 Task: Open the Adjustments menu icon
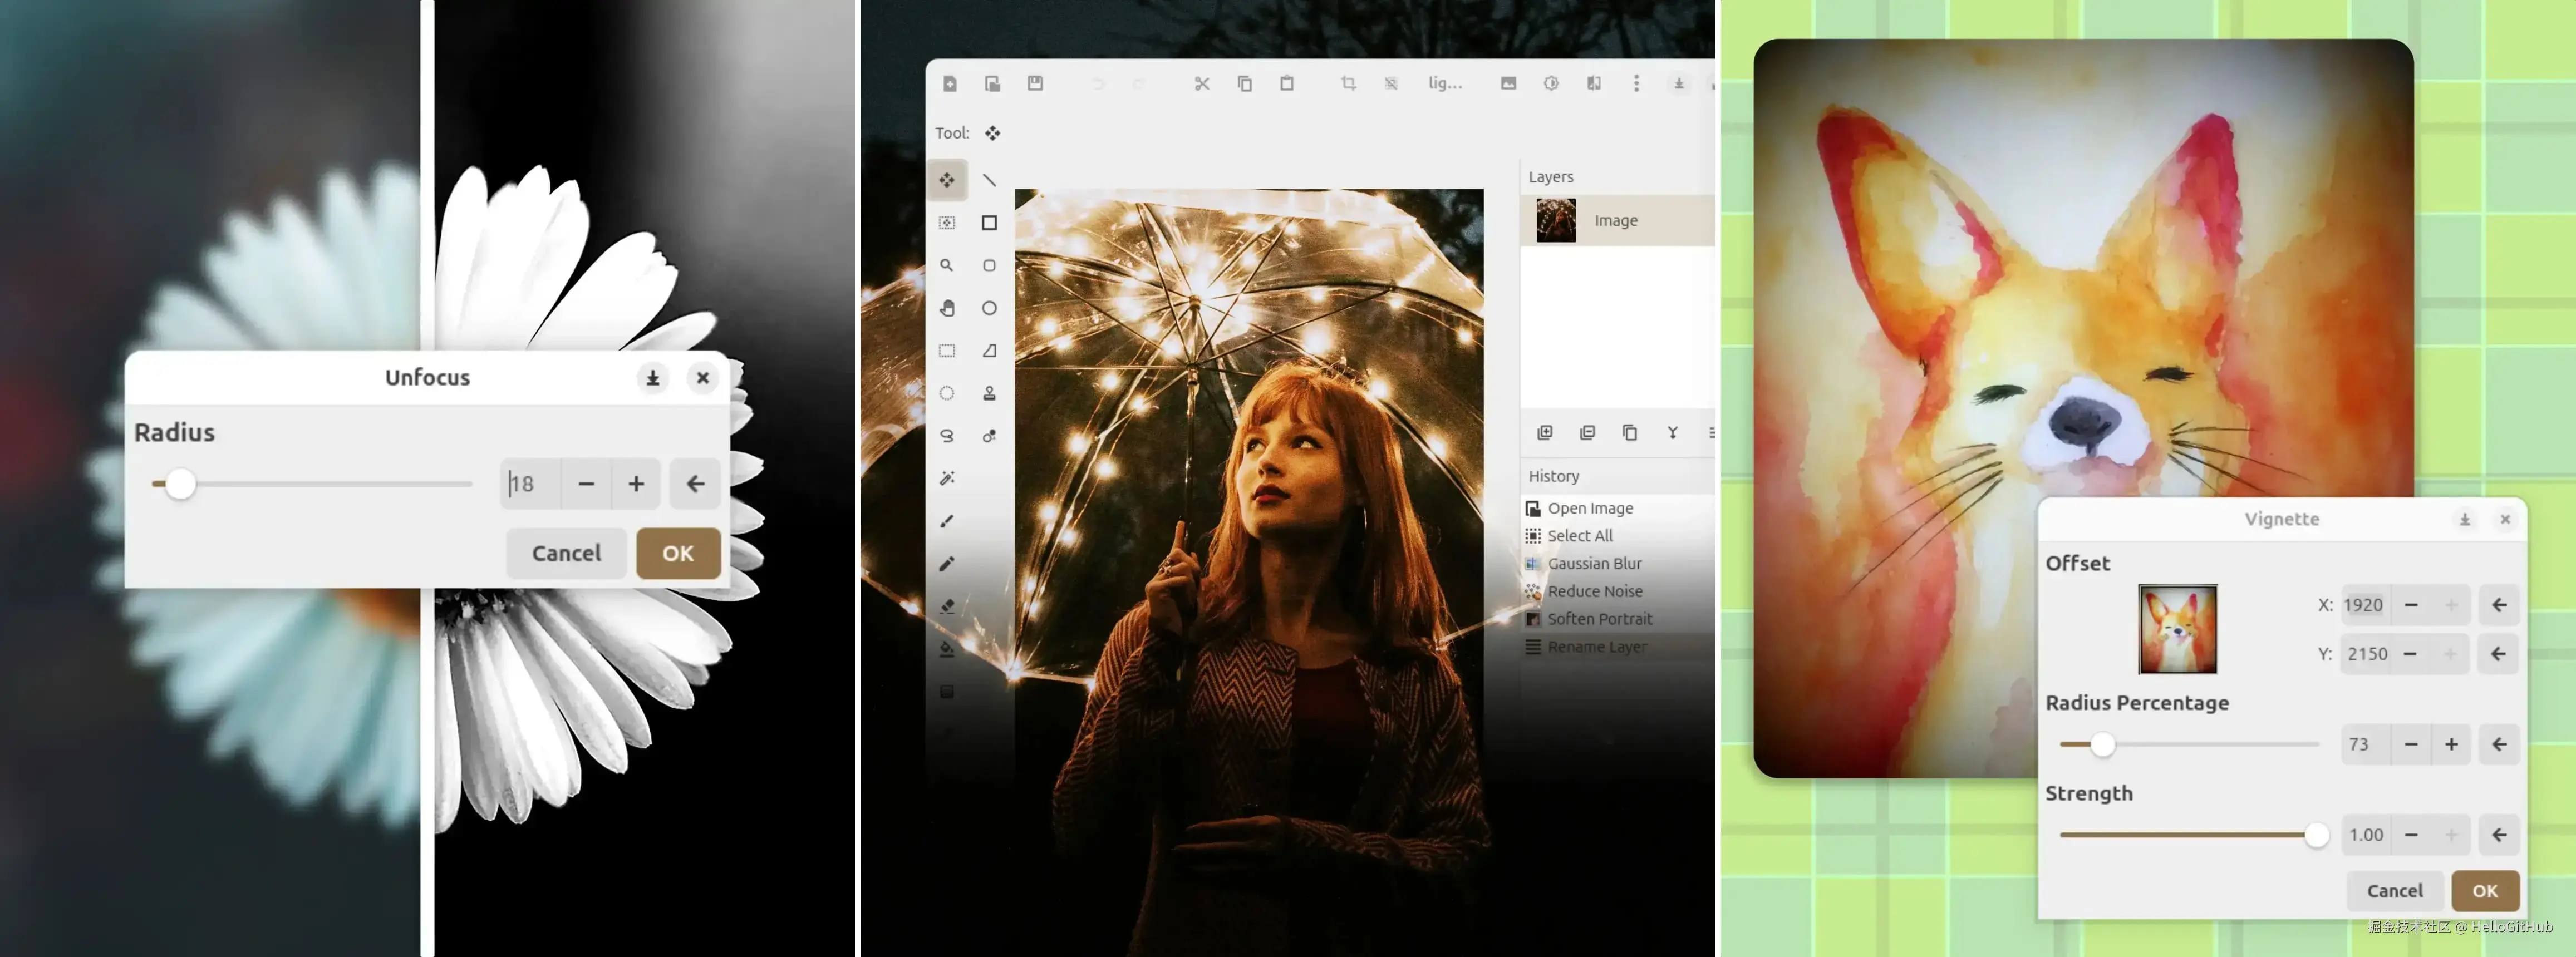(1551, 84)
